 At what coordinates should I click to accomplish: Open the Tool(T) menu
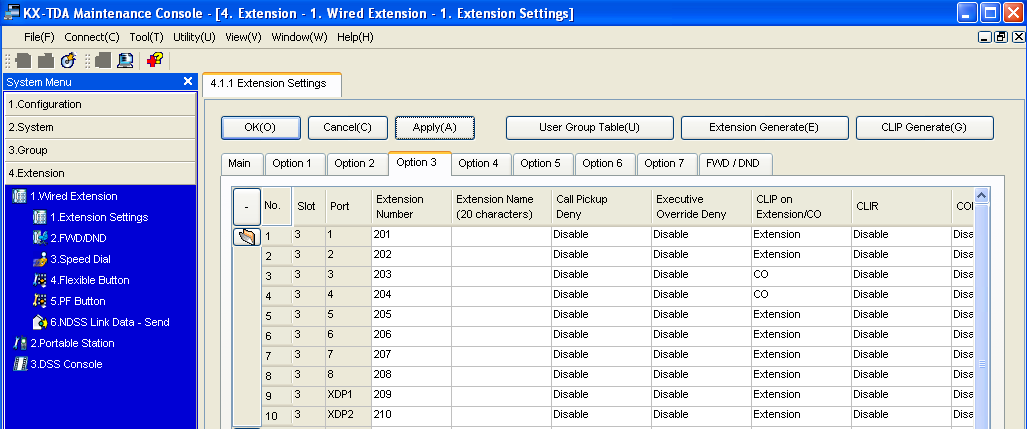click(x=147, y=37)
